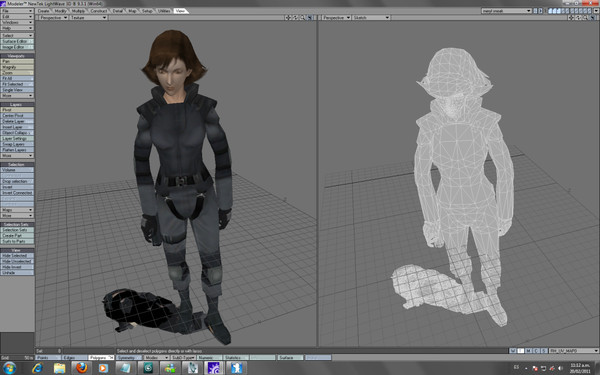This screenshot has height=375, width=600.
Task: Toggle Polygons selection mode
Action: (101, 358)
